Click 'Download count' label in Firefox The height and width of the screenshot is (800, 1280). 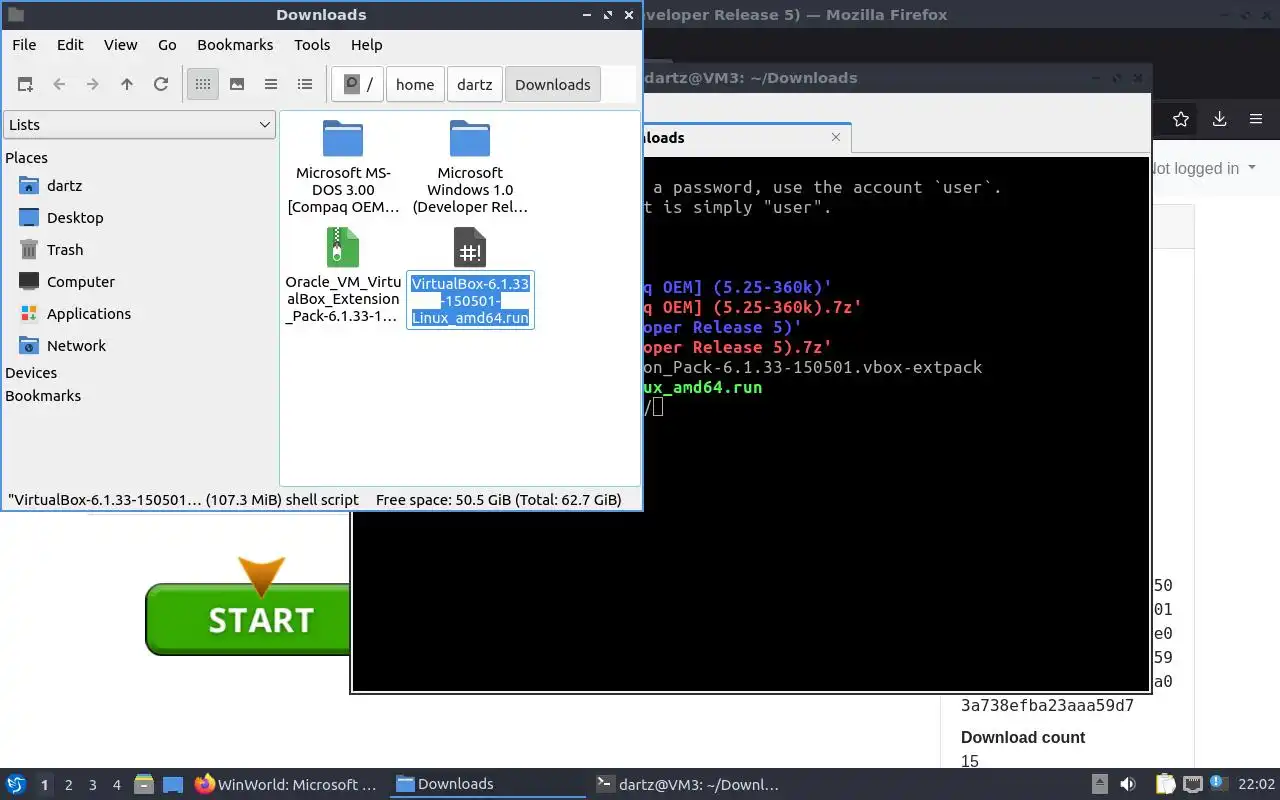[1023, 738]
